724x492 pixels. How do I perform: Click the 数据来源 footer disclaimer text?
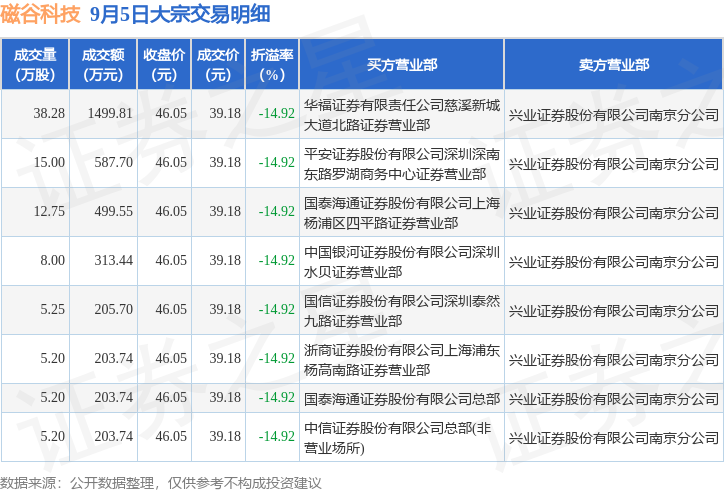pyautogui.click(x=160, y=483)
